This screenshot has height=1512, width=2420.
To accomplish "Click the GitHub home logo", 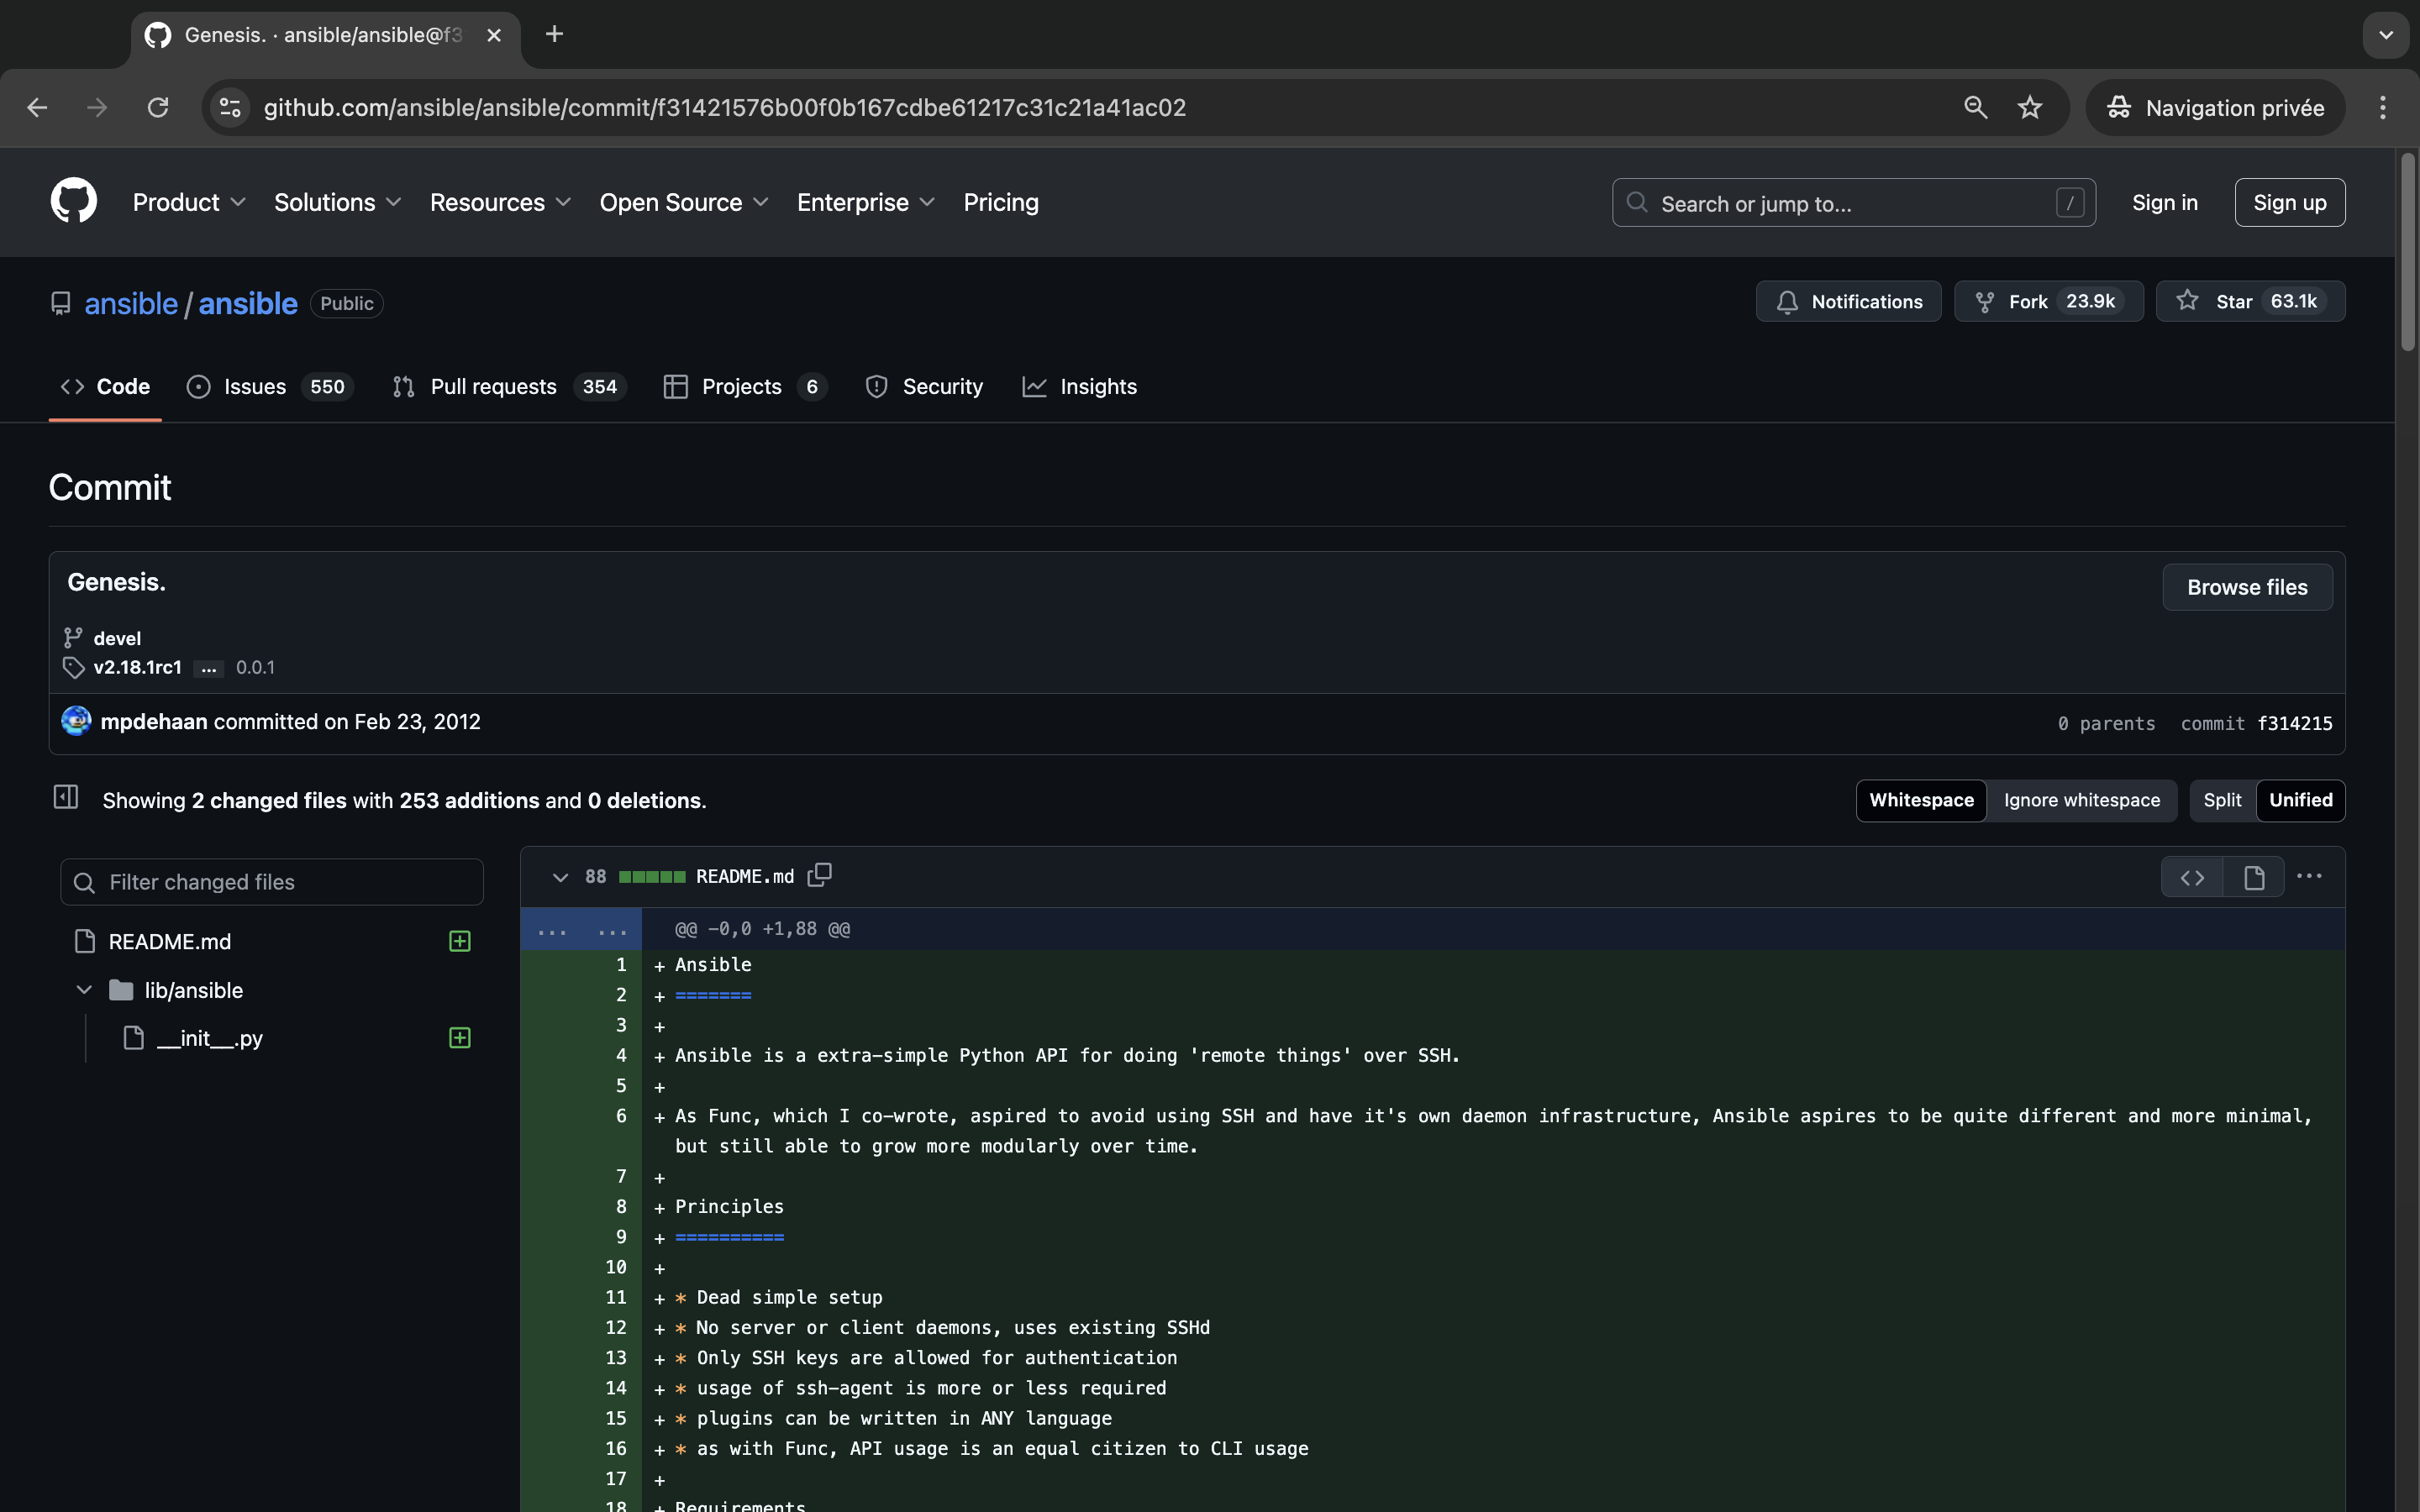I will click(x=73, y=200).
